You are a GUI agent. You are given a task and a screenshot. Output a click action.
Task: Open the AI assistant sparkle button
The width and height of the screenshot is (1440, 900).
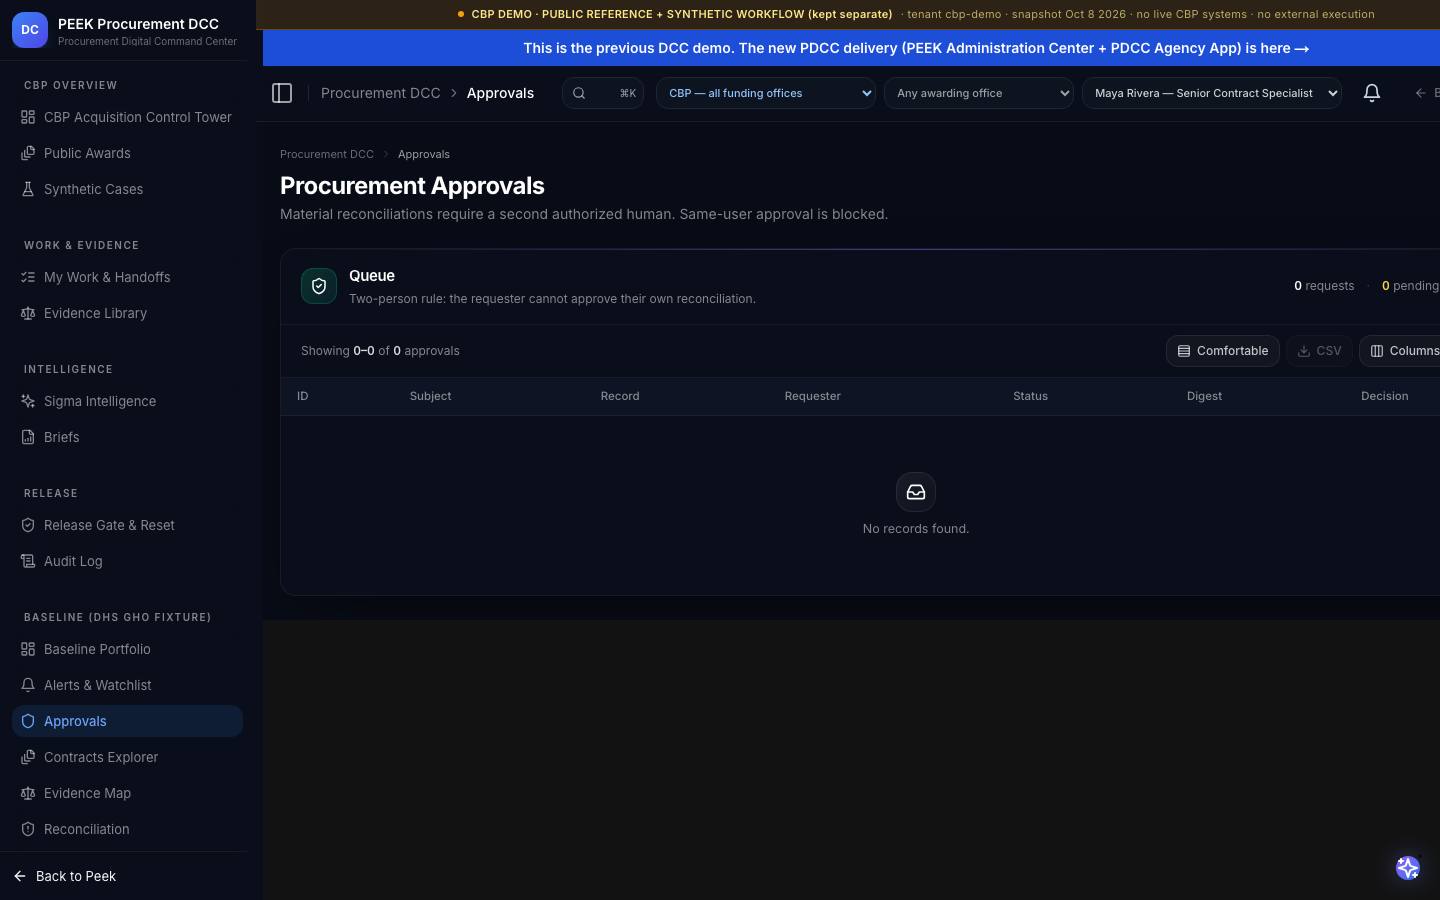[x=1408, y=868]
